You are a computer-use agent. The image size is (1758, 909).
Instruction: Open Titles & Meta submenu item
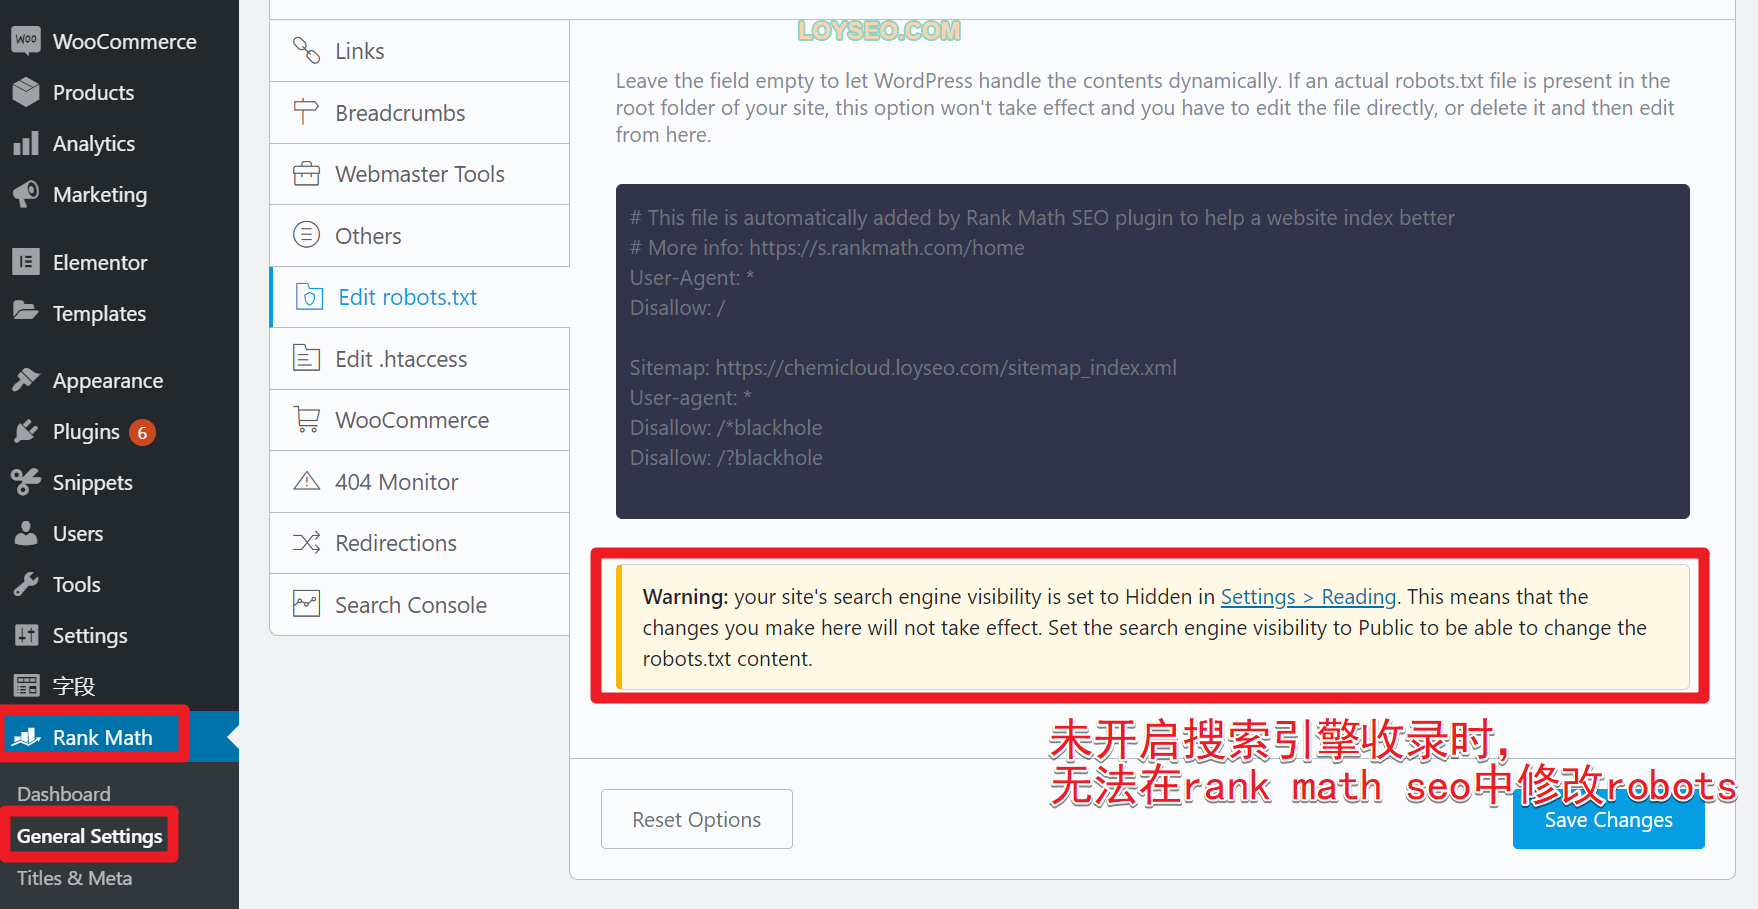pos(75,878)
